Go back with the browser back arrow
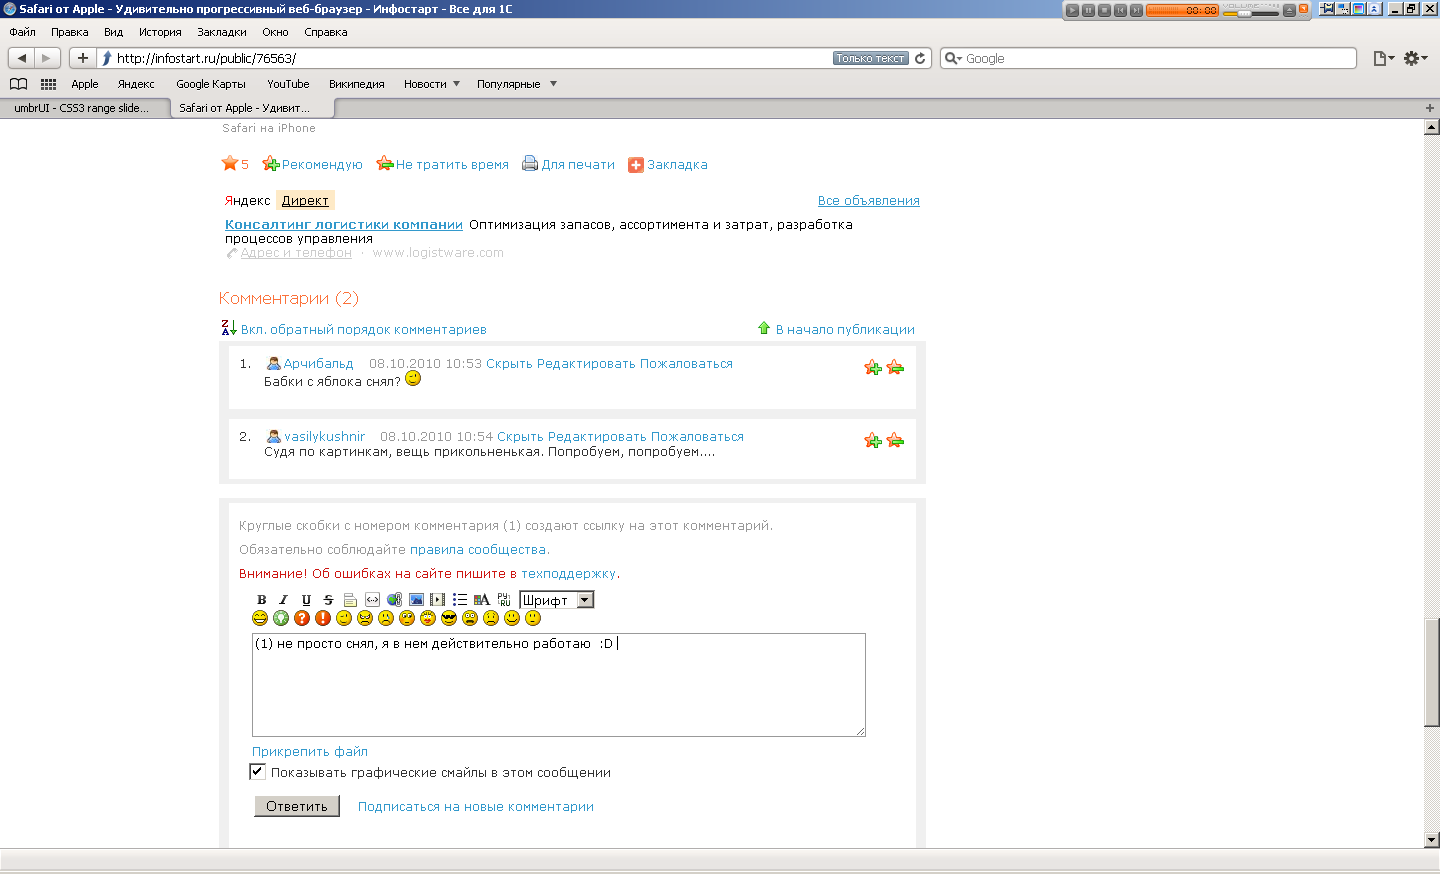Screen dimensions: 1440x874 click(x=22, y=58)
